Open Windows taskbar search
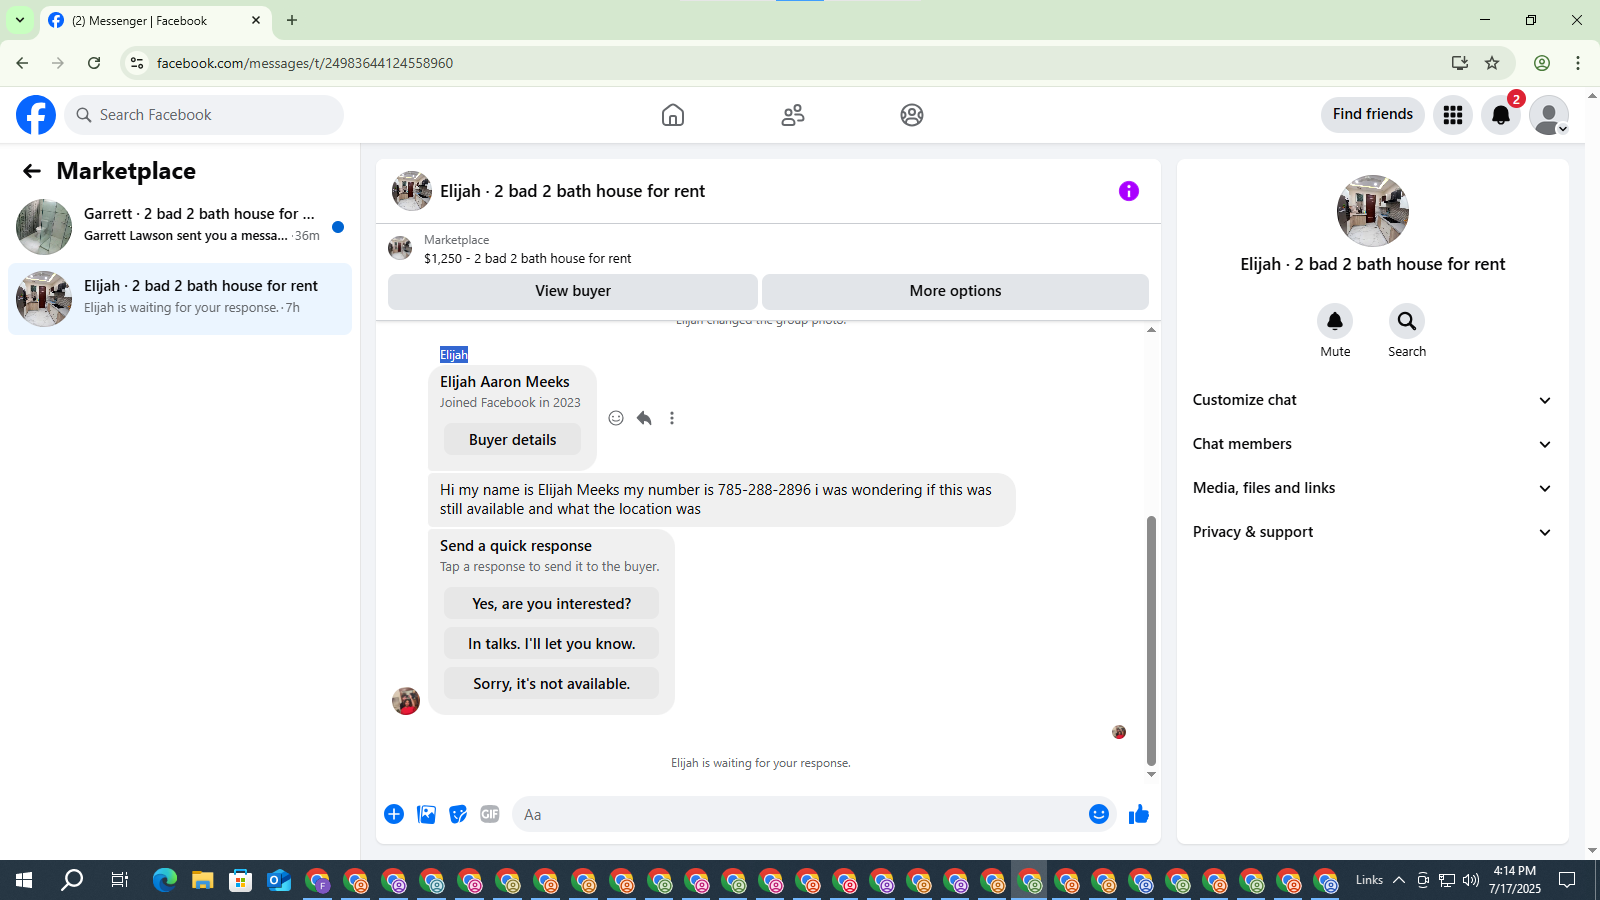This screenshot has width=1600, height=900. click(x=72, y=880)
